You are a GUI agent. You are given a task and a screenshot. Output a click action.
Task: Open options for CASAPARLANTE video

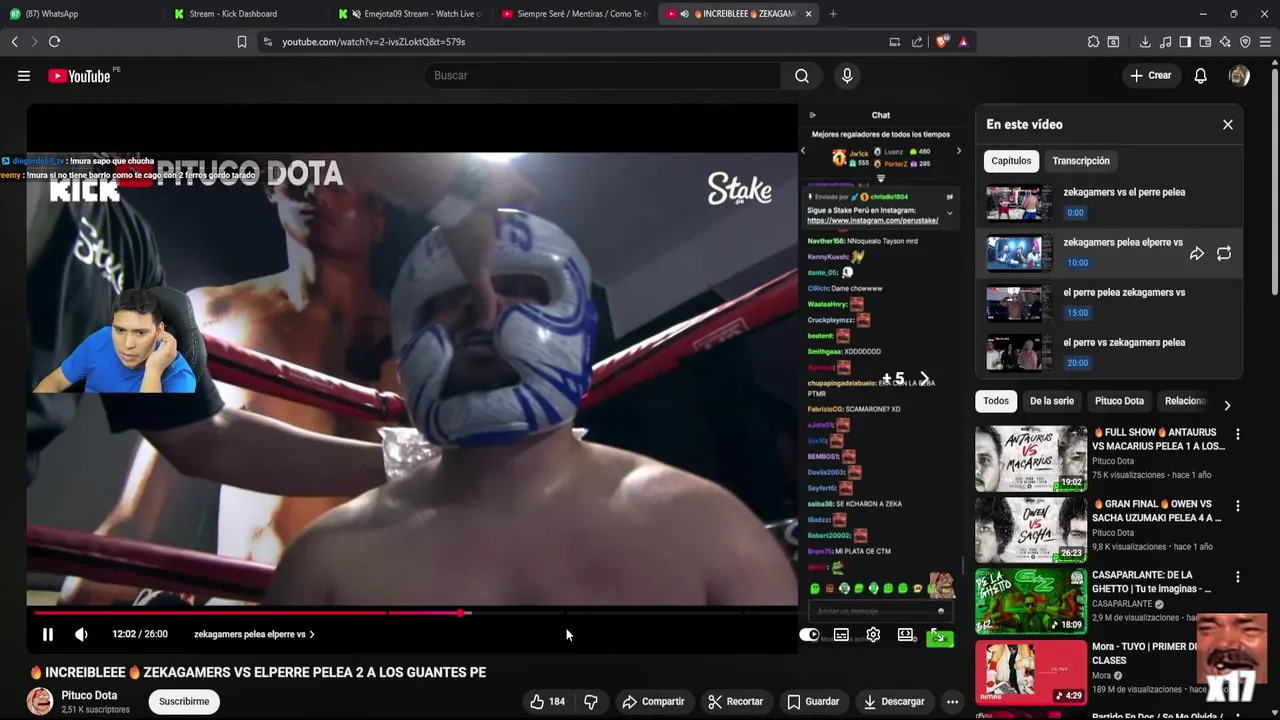(1238, 578)
